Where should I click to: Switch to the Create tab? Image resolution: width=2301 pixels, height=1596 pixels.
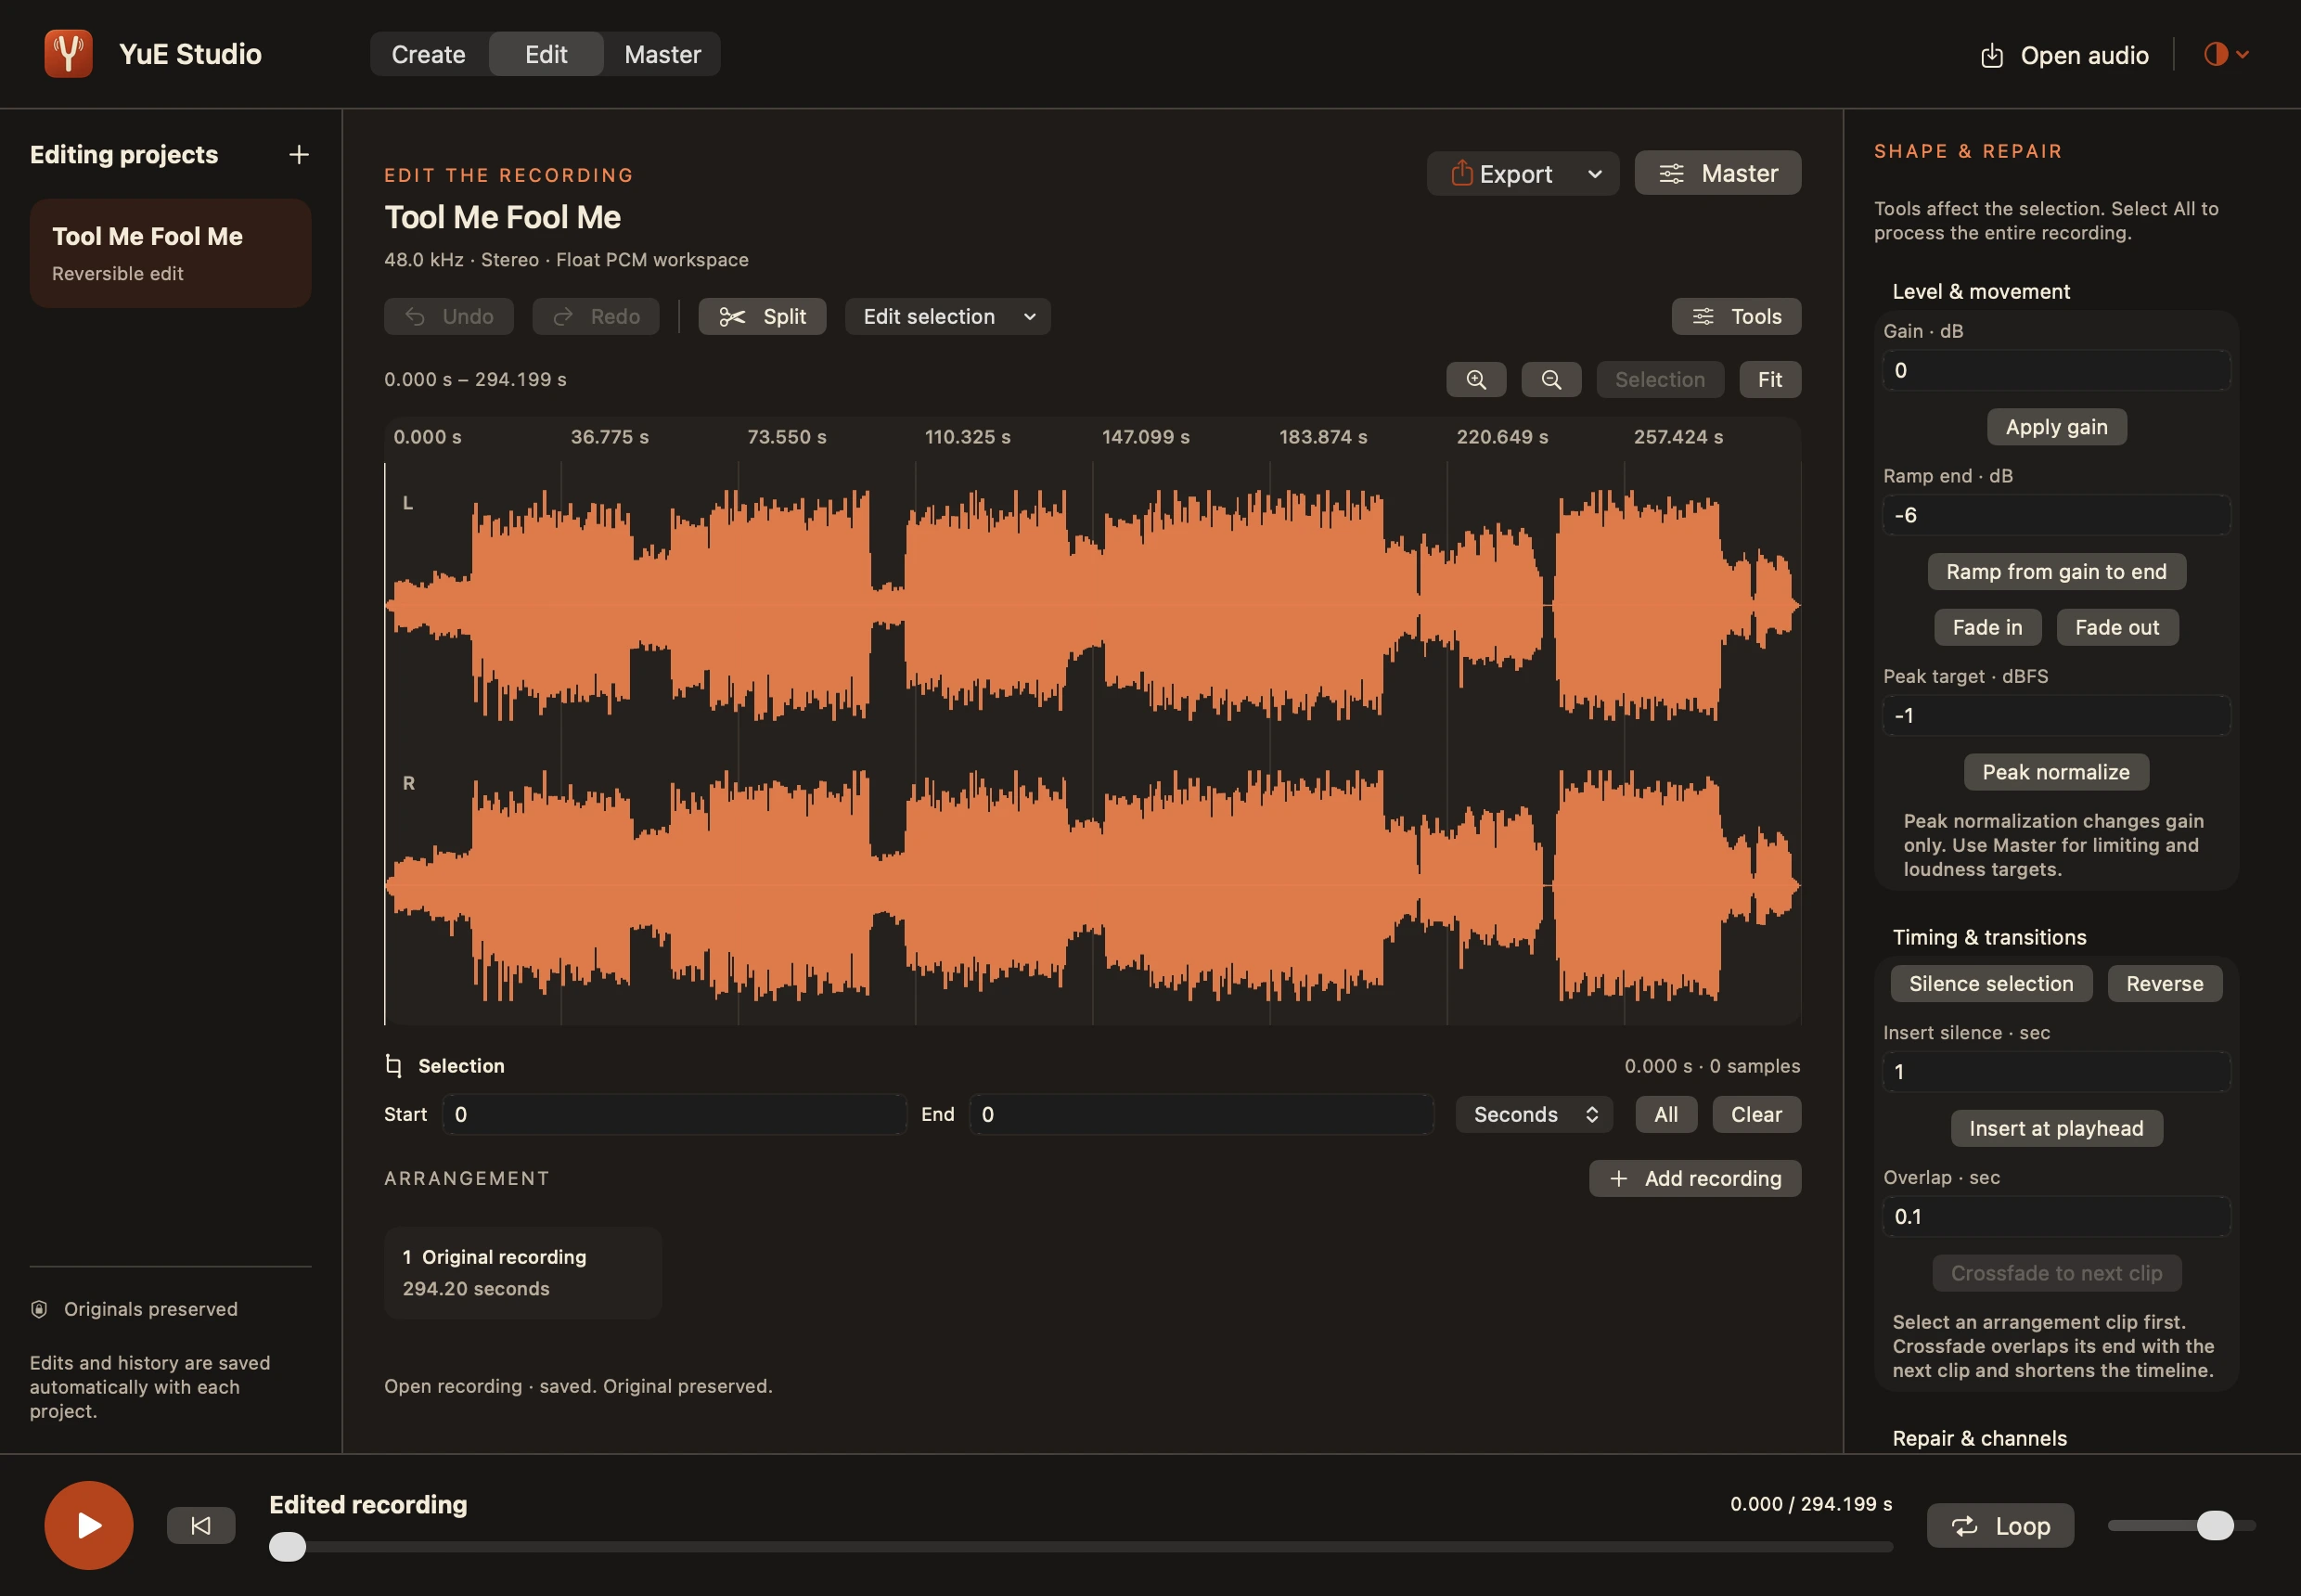point(428,54)
